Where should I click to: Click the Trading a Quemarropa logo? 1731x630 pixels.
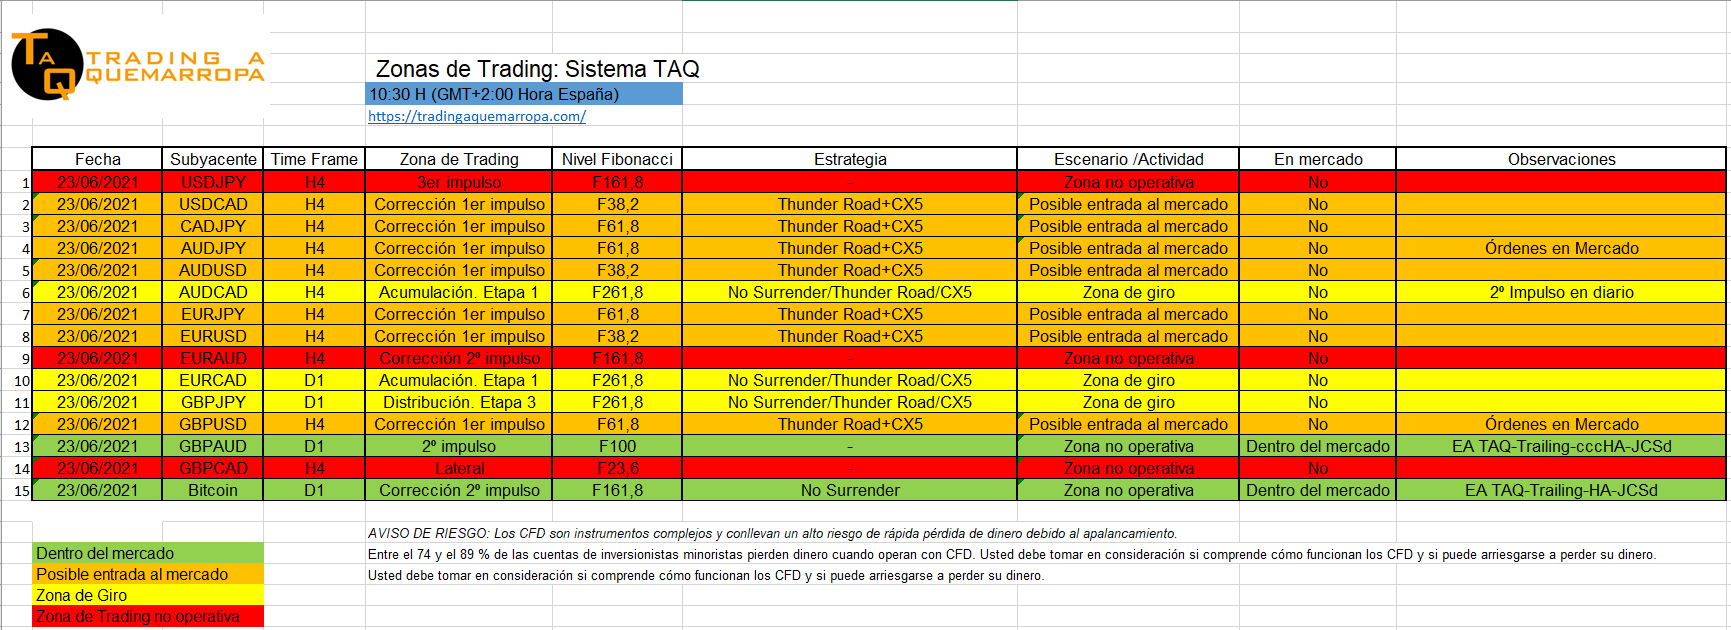click(x=137, y=65)
